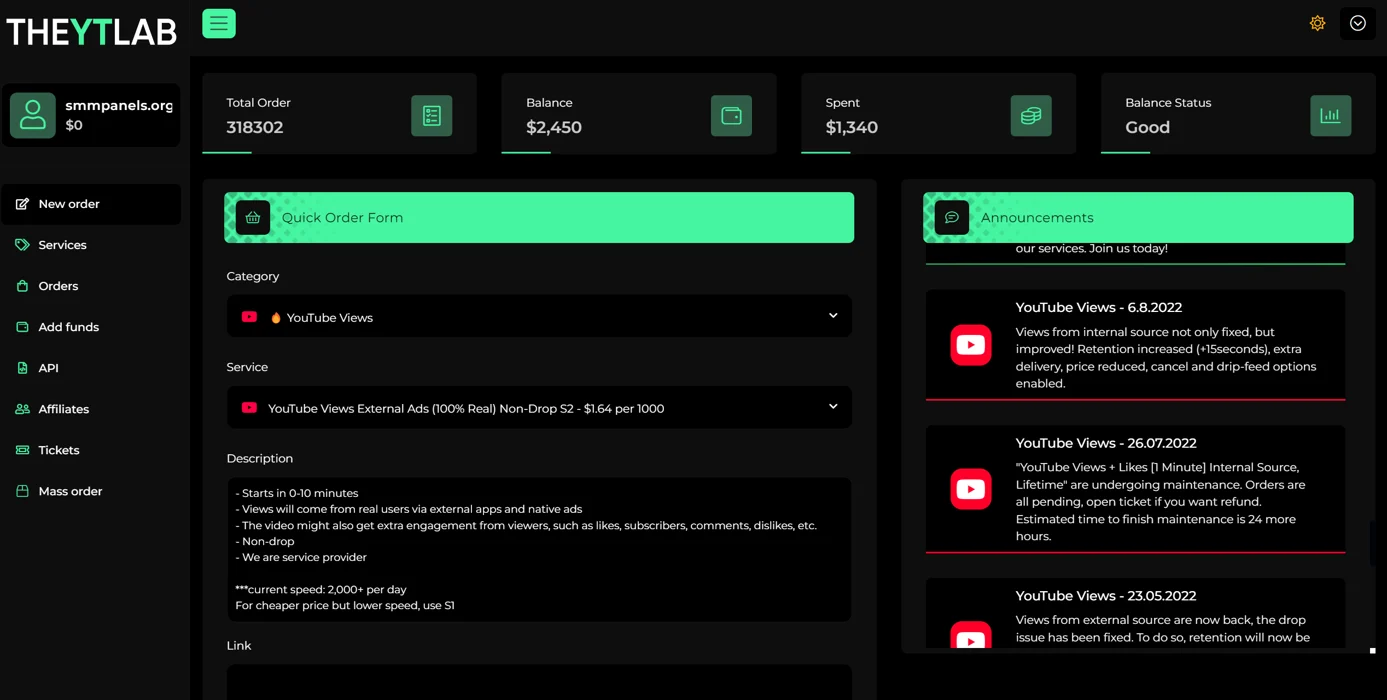Click the YouTube Views - 26.07.2022 title
Viewport: 1387px width, 700px height.
point(1106,443)
